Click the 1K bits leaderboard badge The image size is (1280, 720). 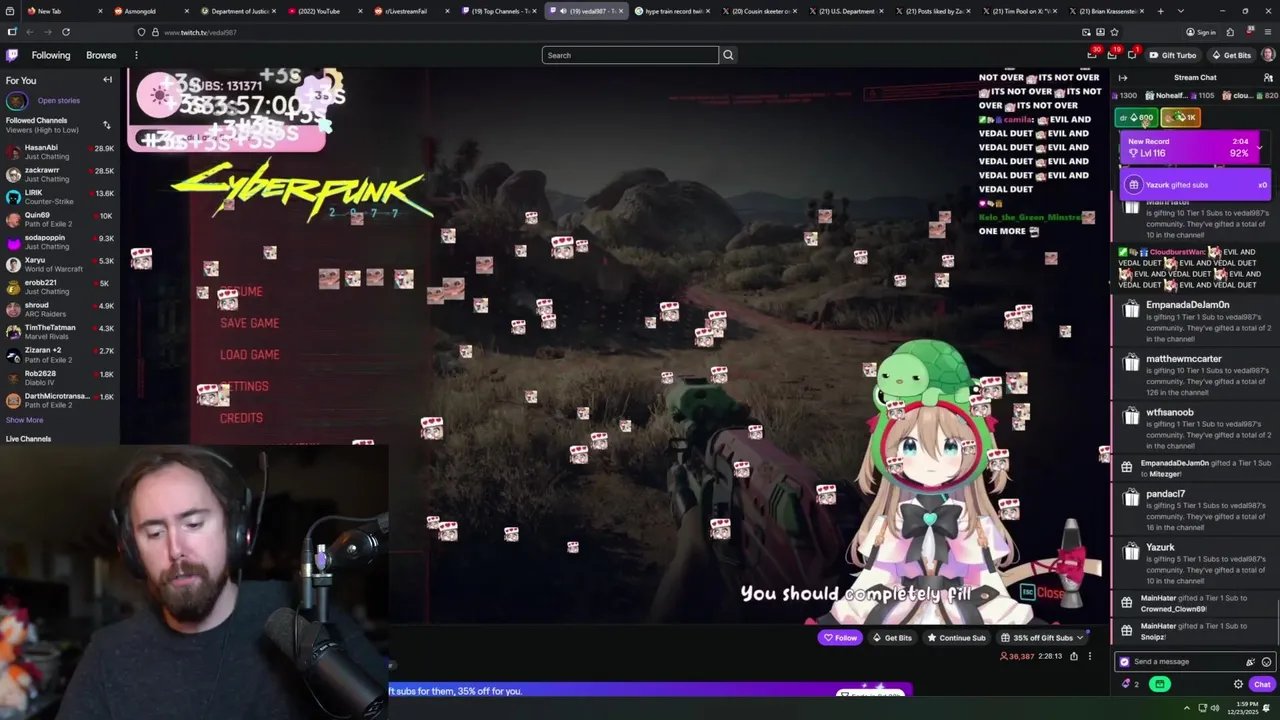click(x=1181, y=118)
